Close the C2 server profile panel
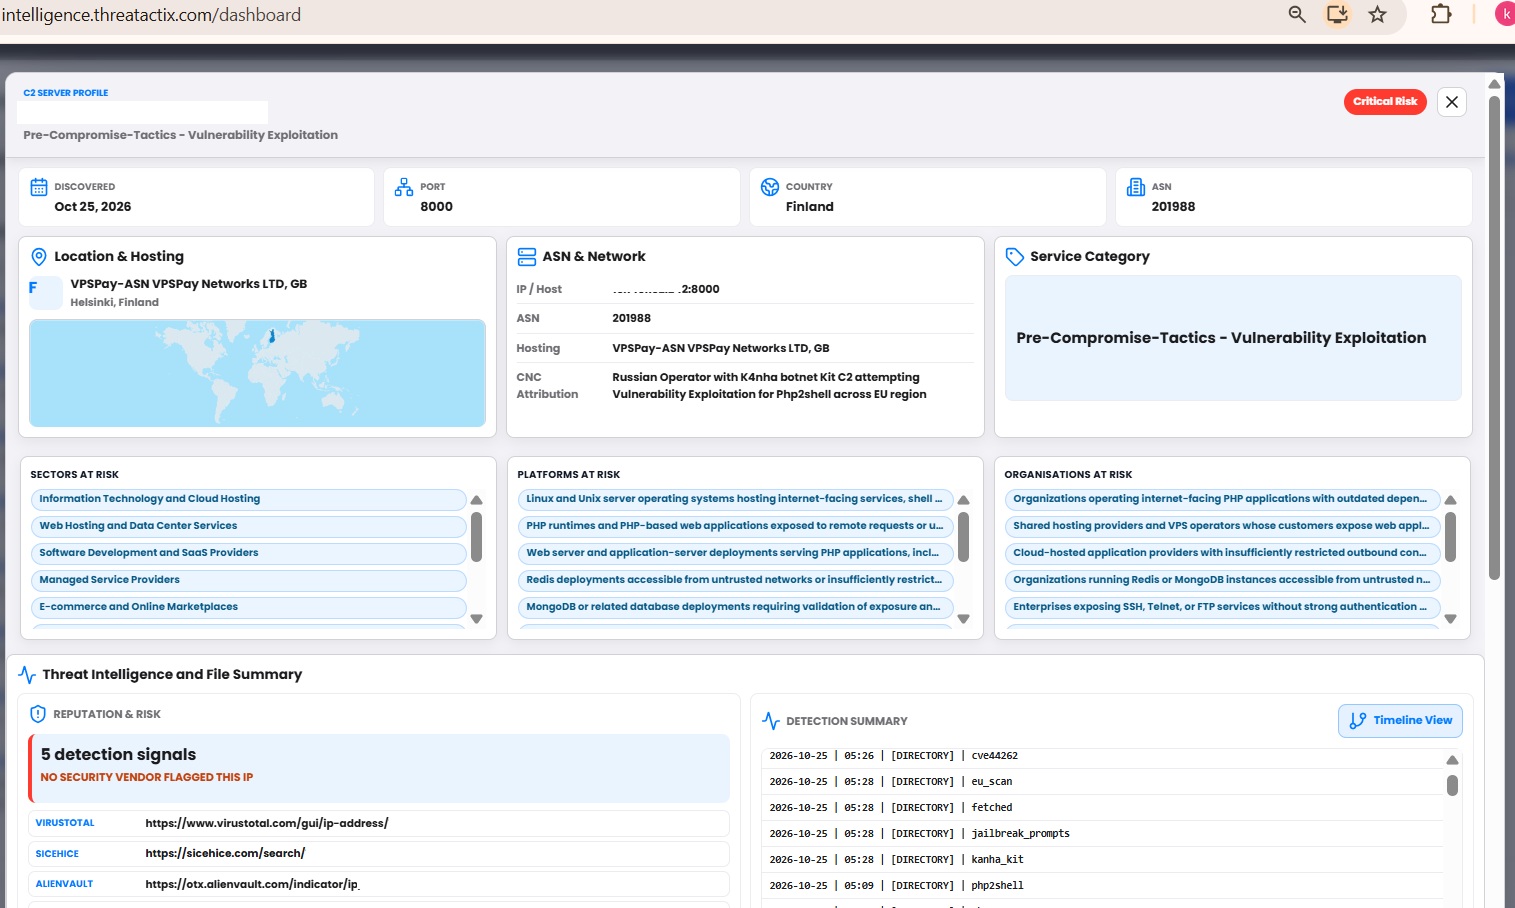The height and width of the screenshot is (908, 1515). tap(1452, 102)
